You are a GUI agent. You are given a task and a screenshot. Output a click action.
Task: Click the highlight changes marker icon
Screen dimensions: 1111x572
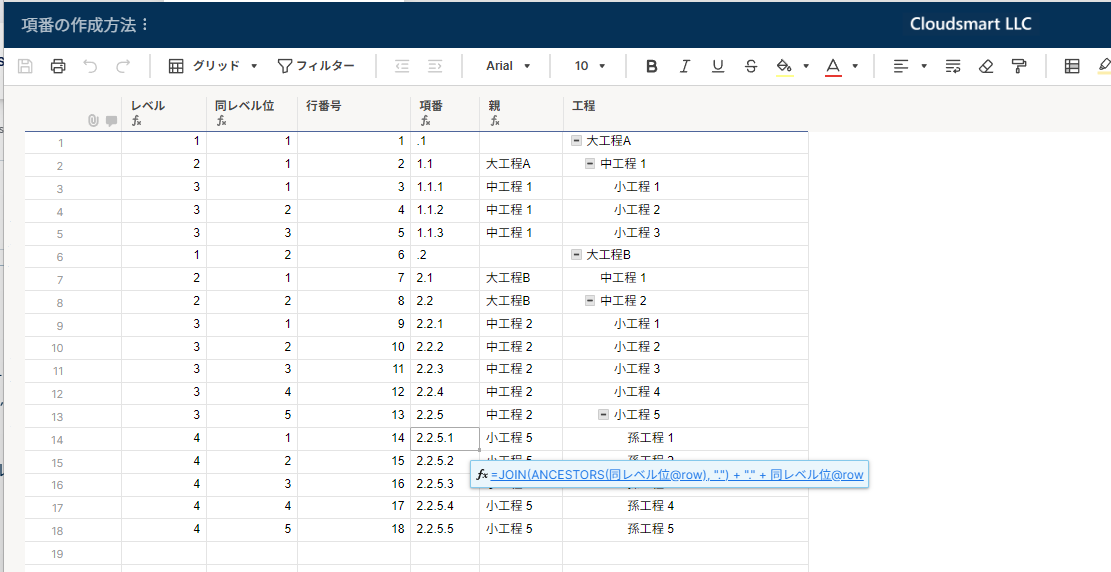[x=1104, y=66]
